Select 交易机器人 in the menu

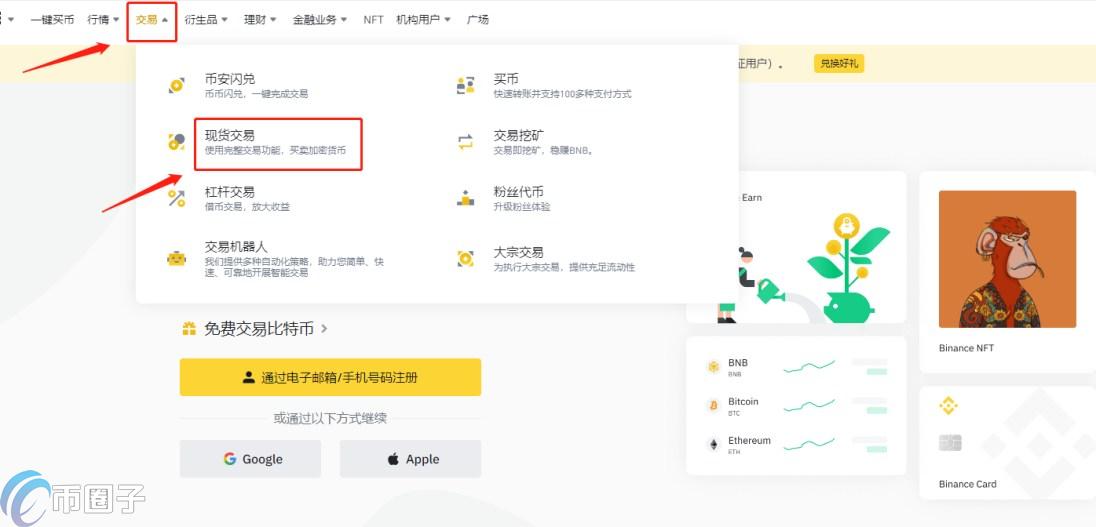[x=294, y=259]
